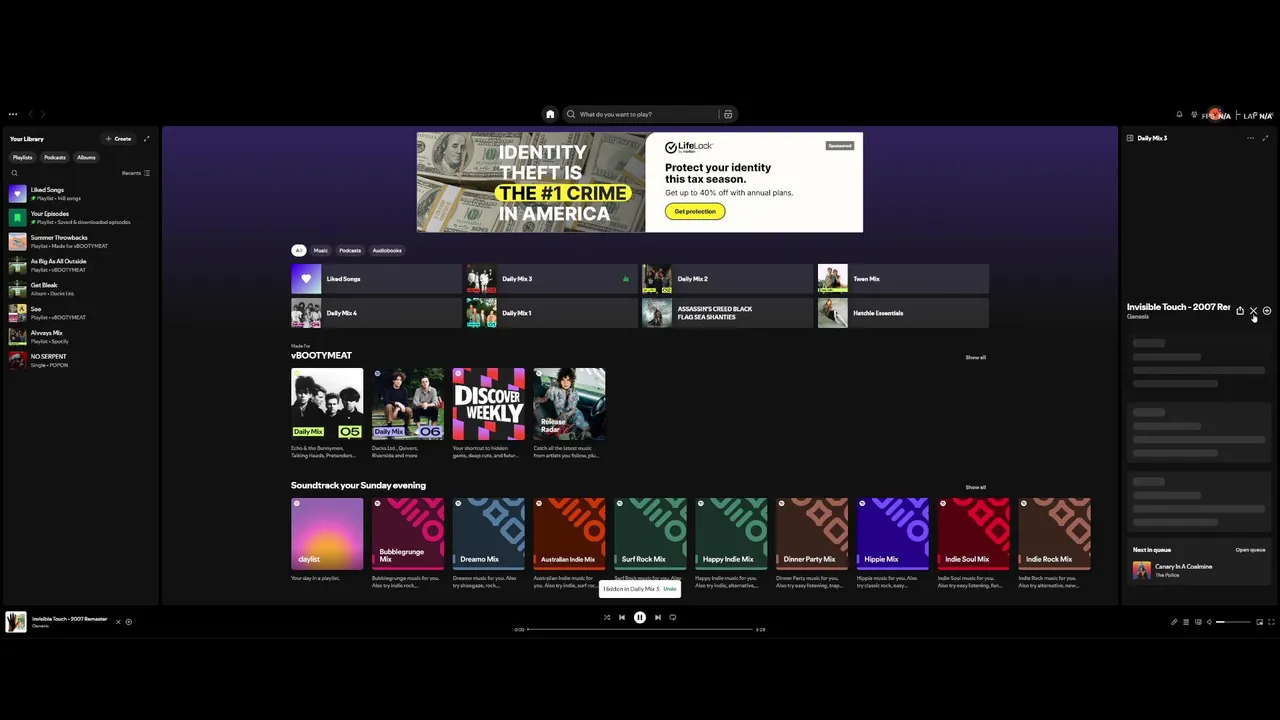Show all in Made For section
Screen dimensions: 1280x720
pos(975,357)
